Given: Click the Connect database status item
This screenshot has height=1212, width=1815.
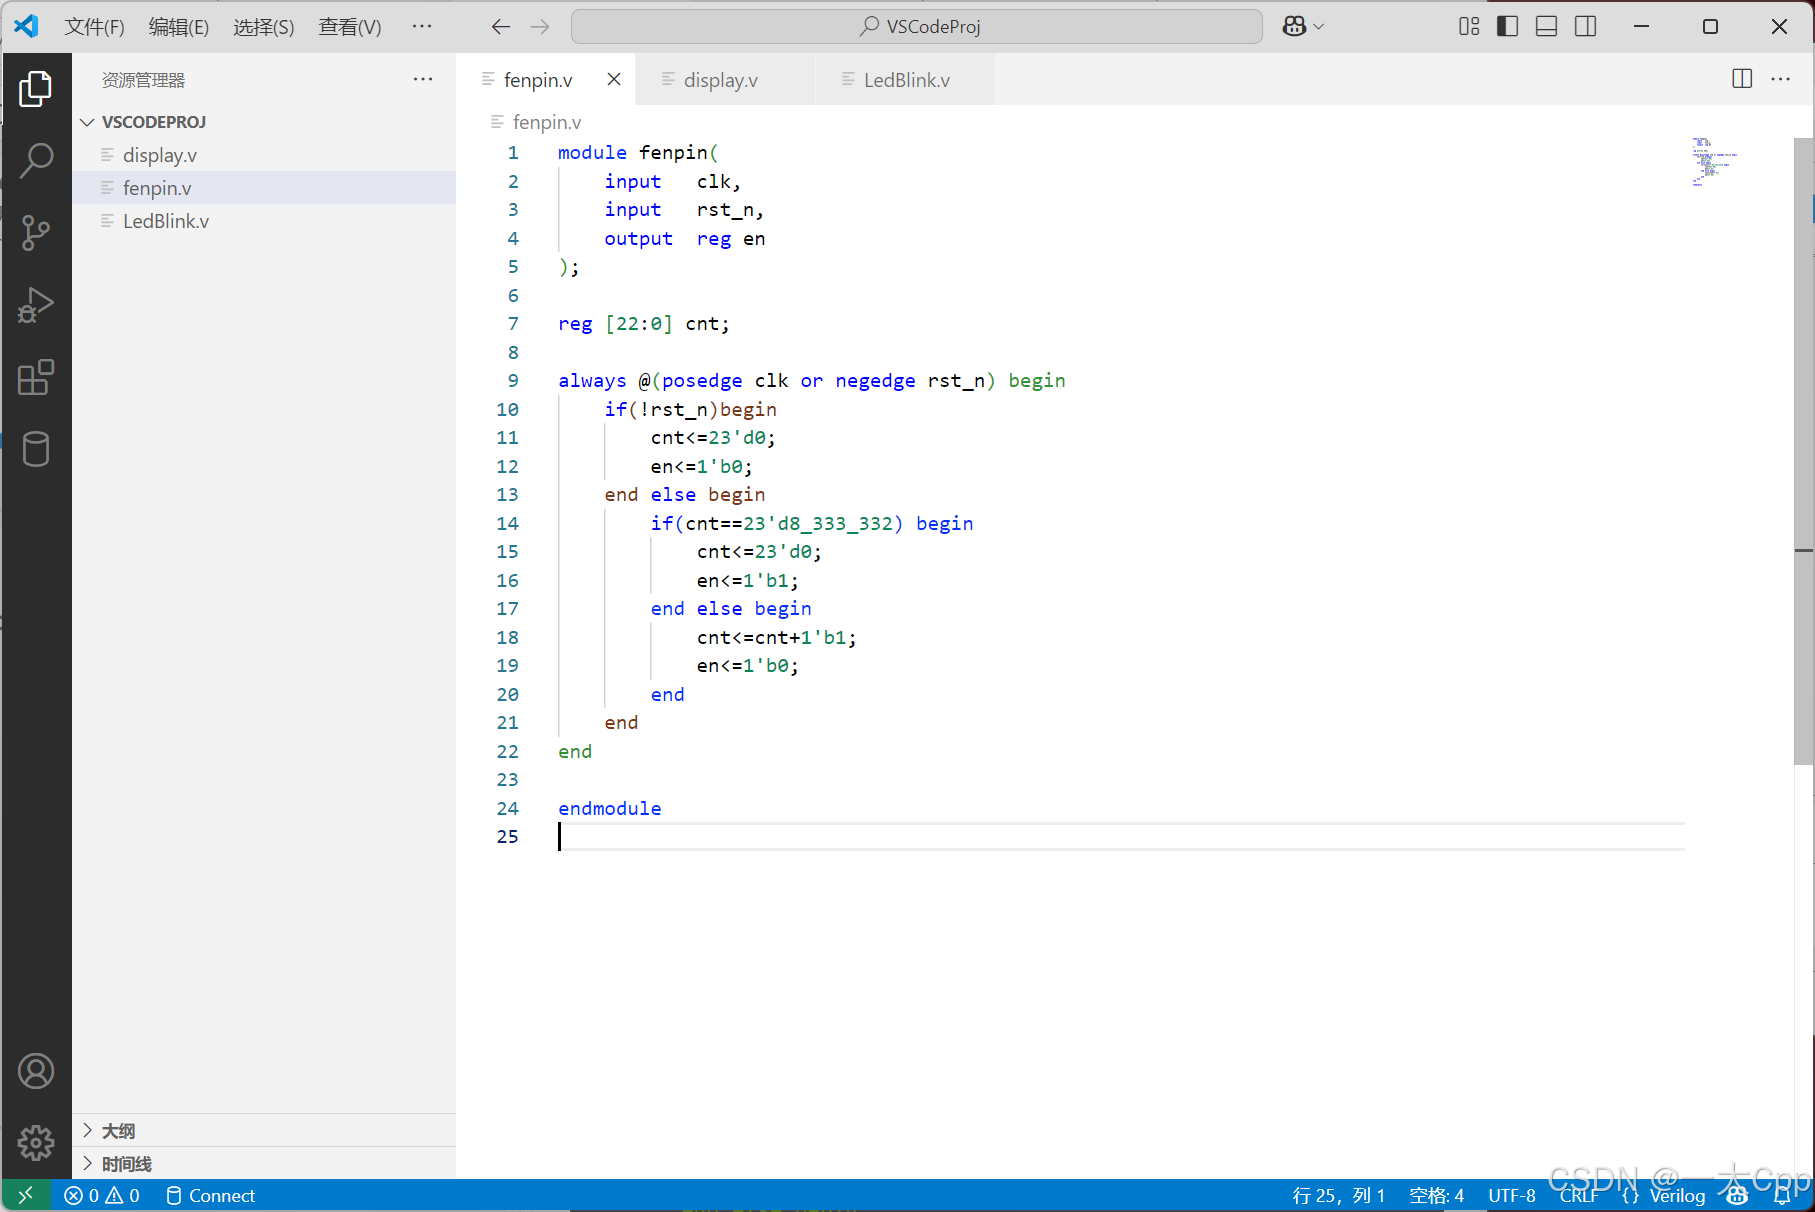Looking at the screenshot, I should tap(210, 1195).
